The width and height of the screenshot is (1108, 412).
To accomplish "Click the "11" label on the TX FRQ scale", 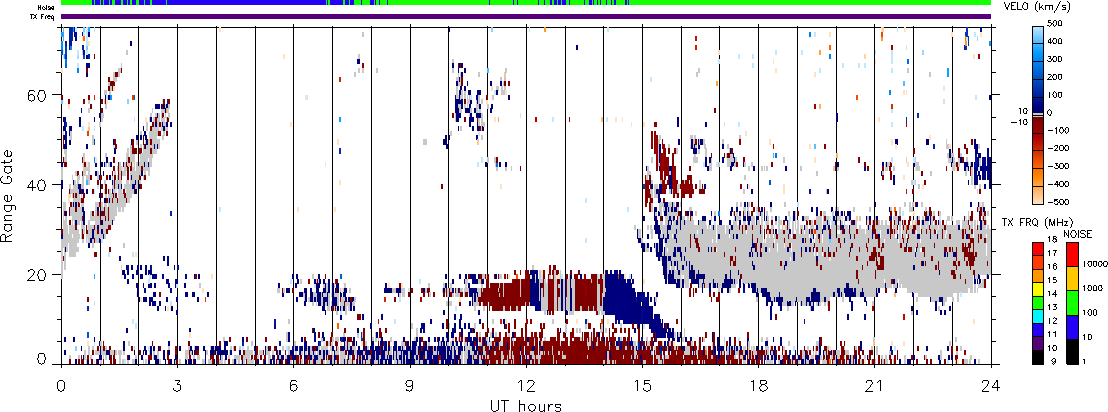I will coord(1053,334).
